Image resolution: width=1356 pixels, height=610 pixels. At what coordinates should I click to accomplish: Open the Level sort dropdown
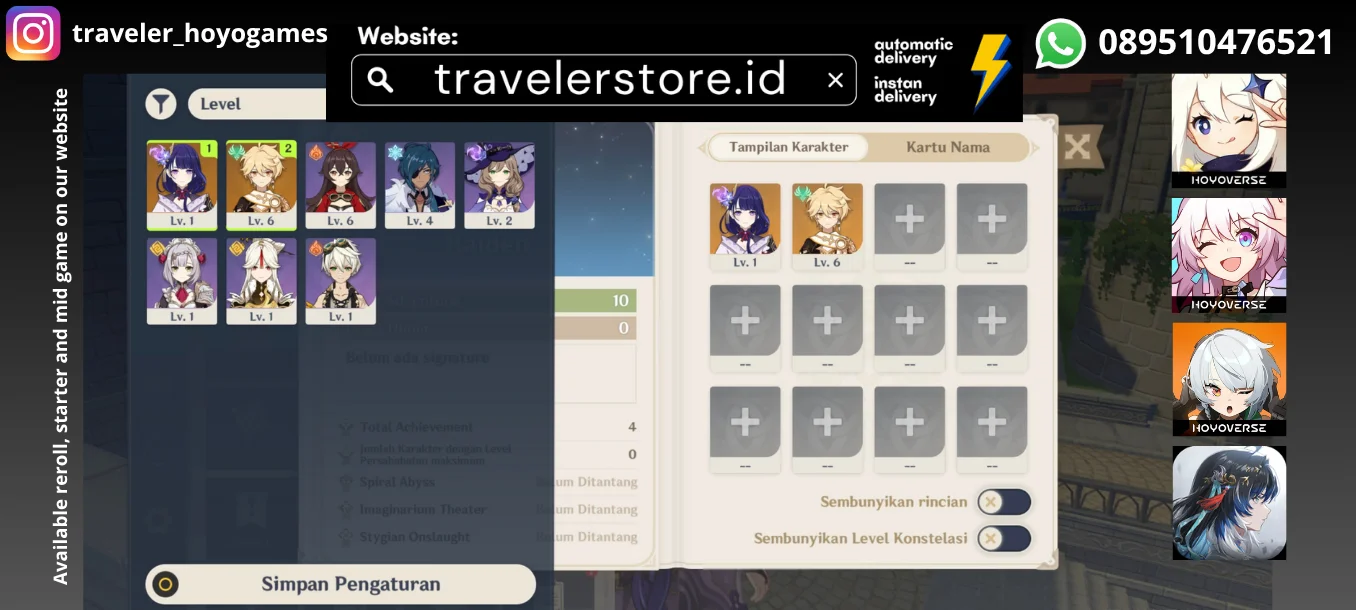(x=258, y=104)
